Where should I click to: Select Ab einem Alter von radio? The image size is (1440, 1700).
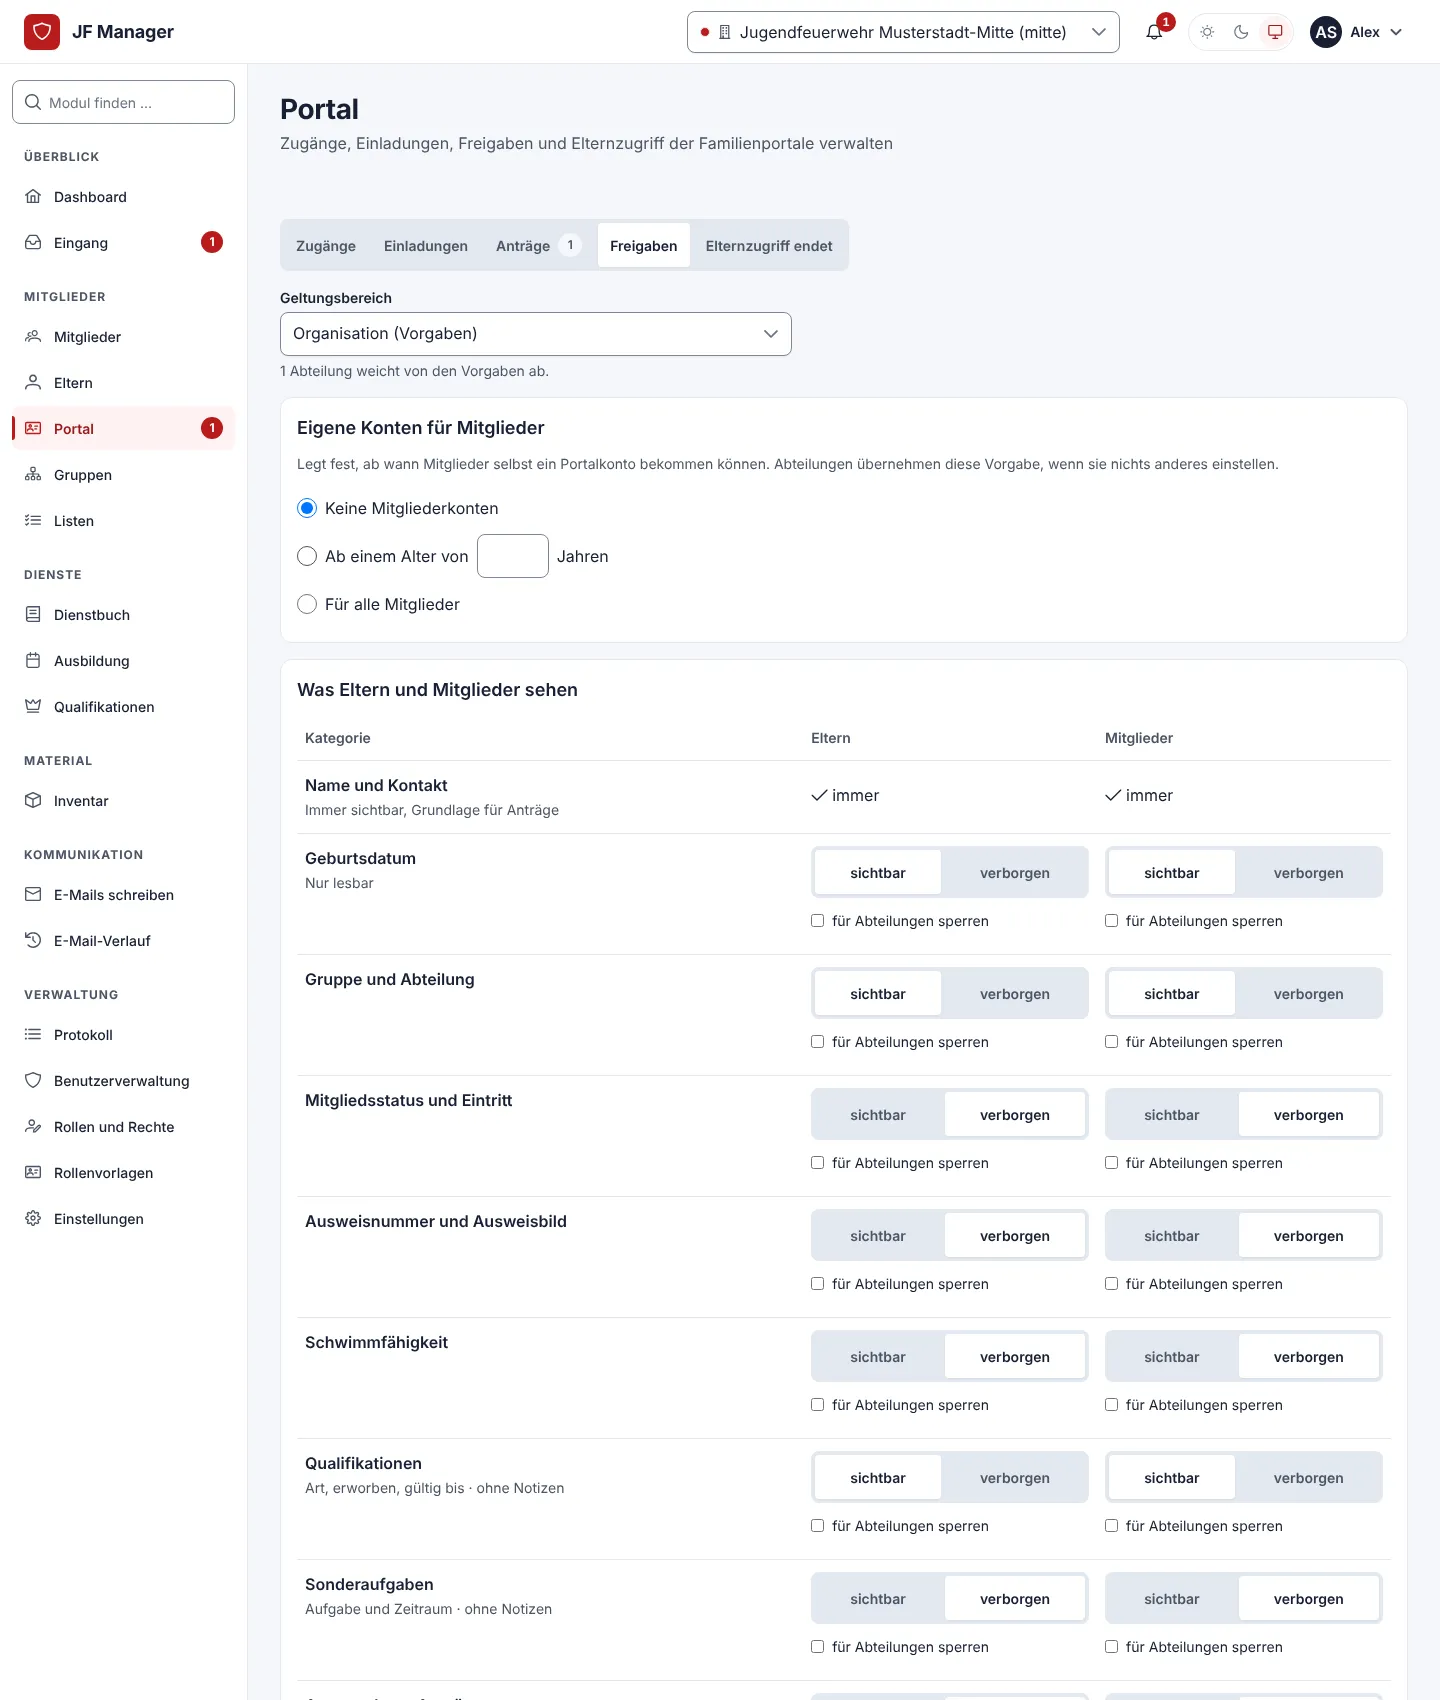[x=307, y=556]
